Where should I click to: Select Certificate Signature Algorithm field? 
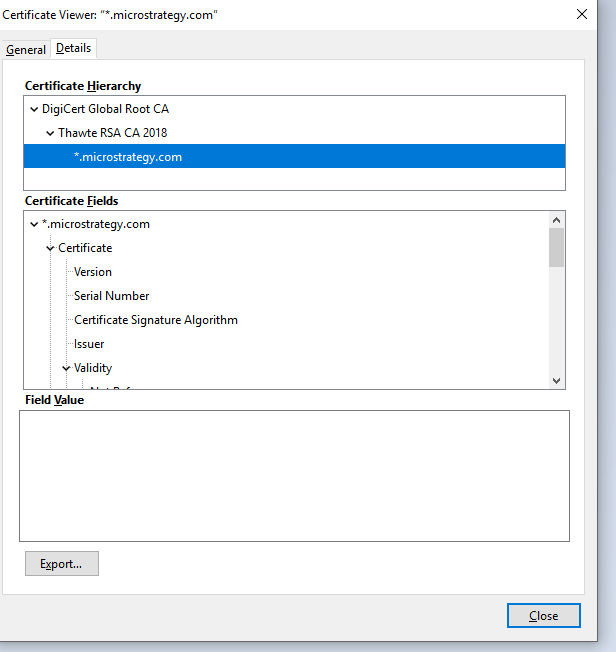[156, 320]
